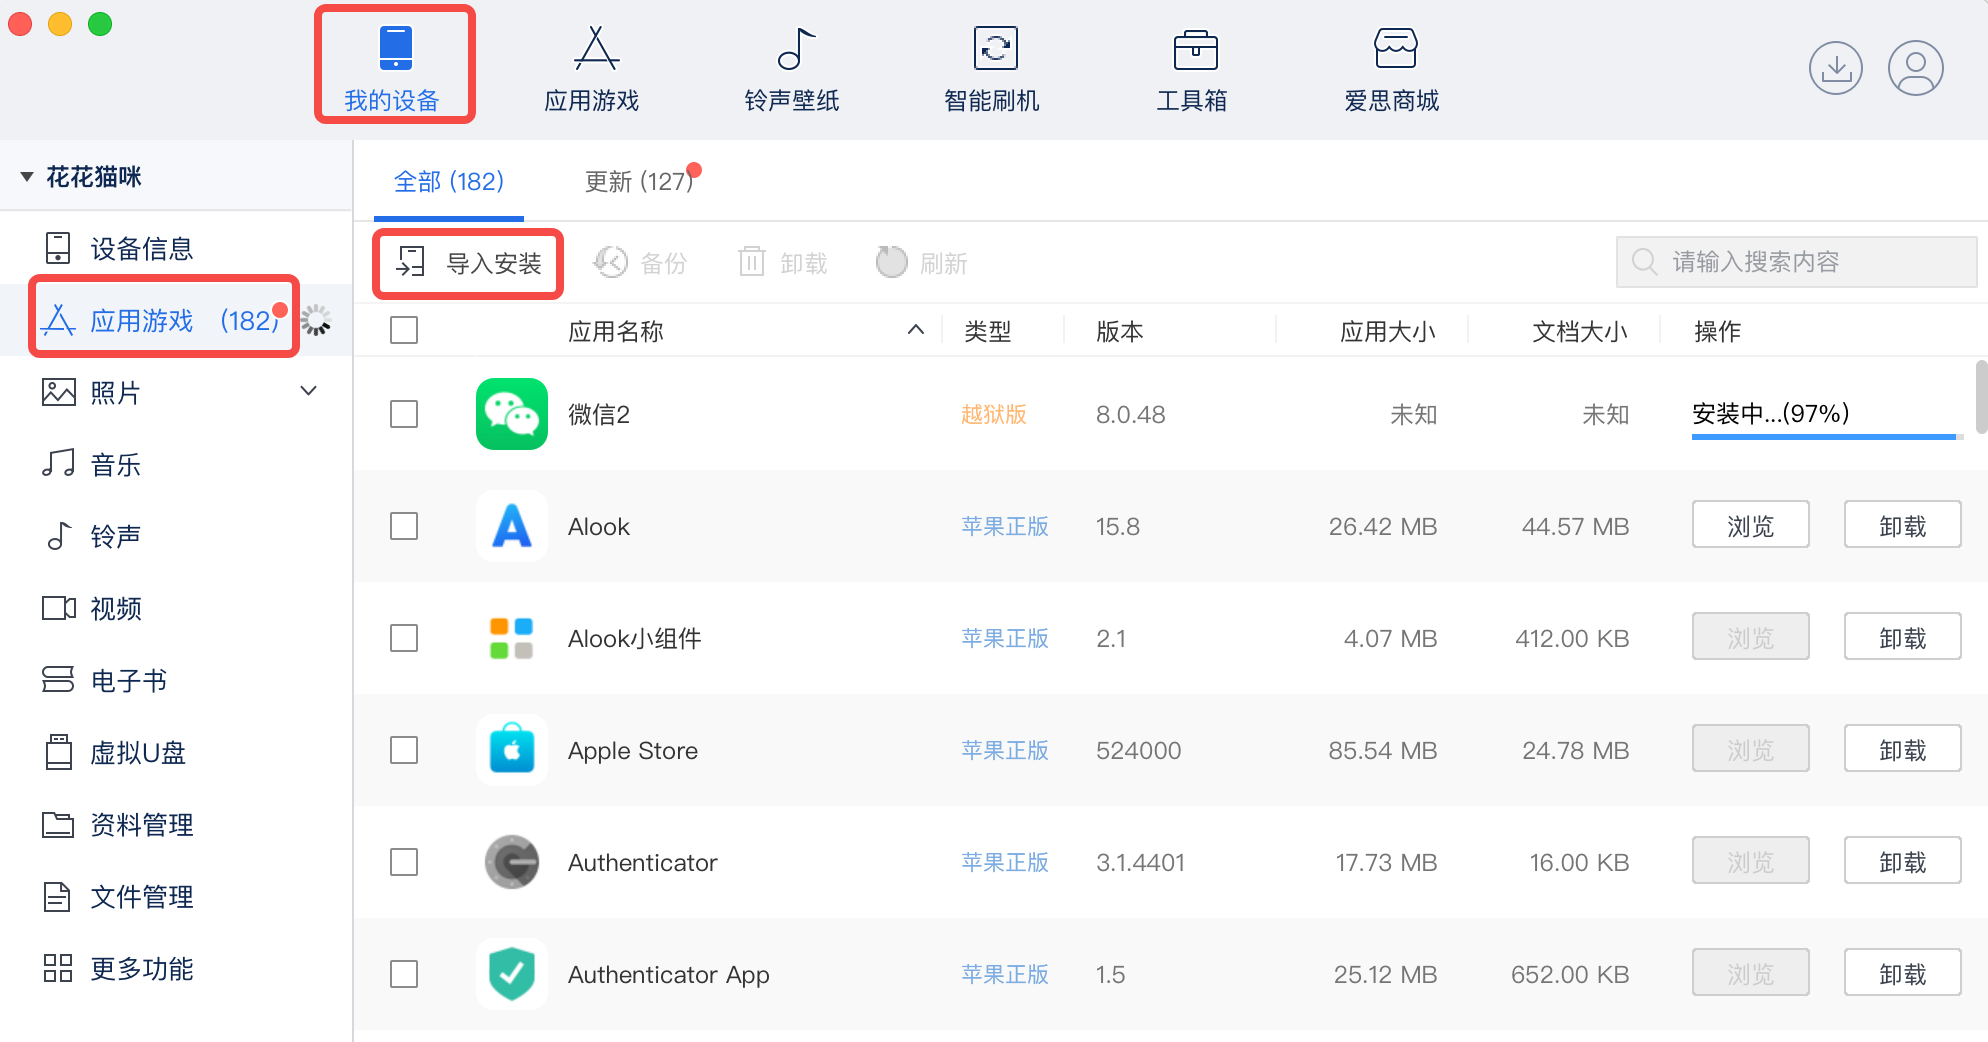Click the Apple Store app icon
The height and width of the screenshot is (1042, 1988).
point(512,750)
